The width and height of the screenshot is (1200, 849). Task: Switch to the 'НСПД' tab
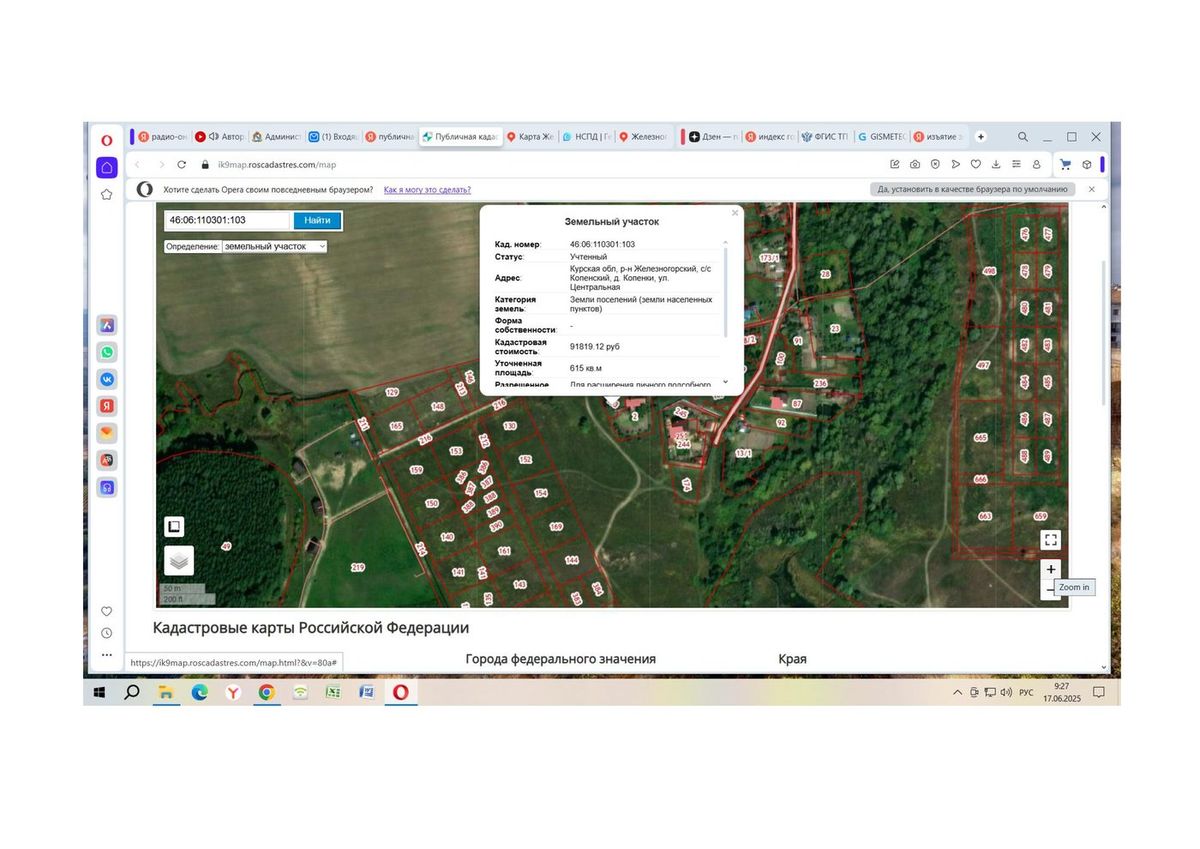coord(587,137)
